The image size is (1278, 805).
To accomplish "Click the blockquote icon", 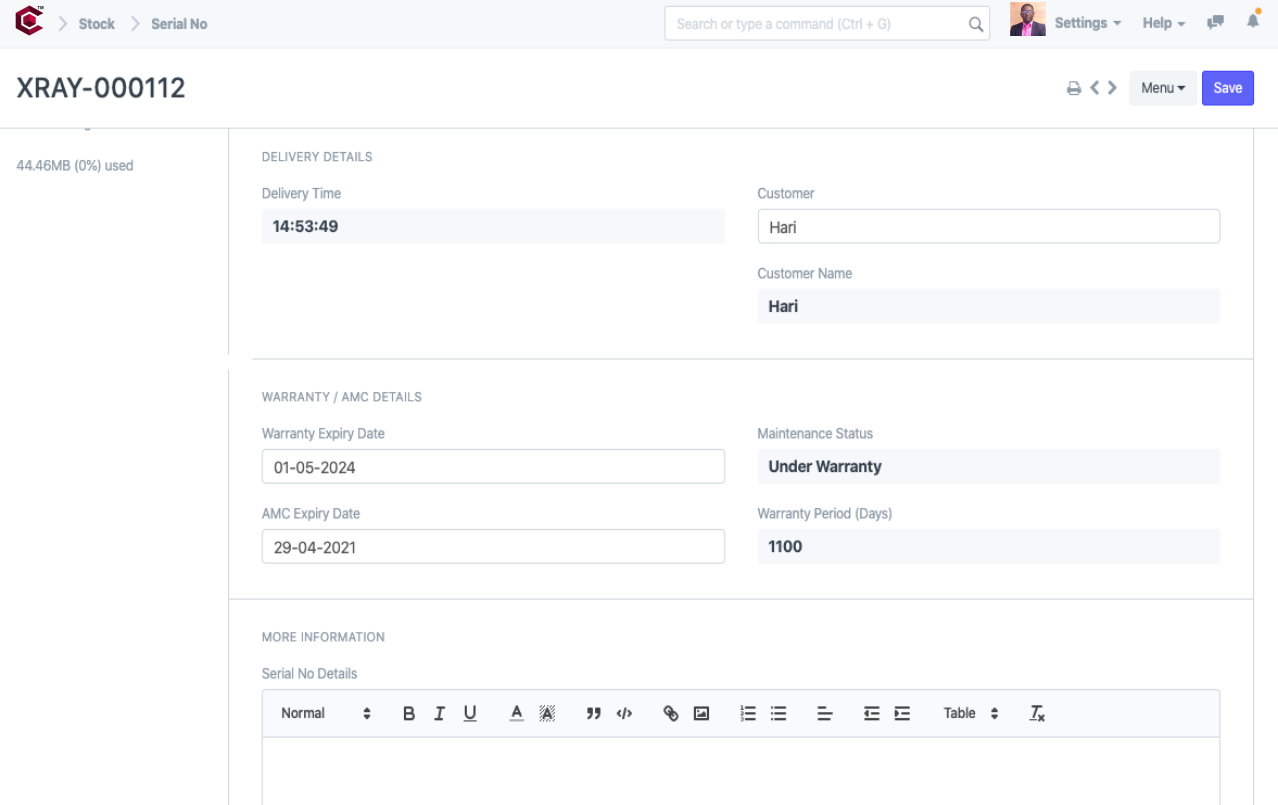I will coord(593,713).
